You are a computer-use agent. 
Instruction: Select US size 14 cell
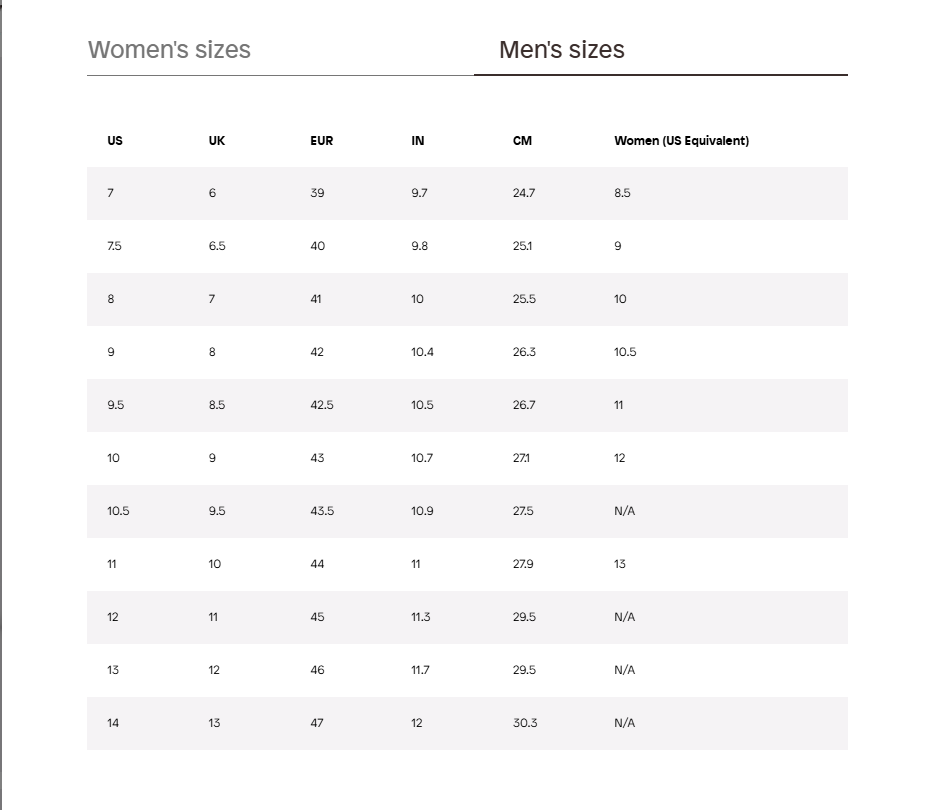[113, 723]
